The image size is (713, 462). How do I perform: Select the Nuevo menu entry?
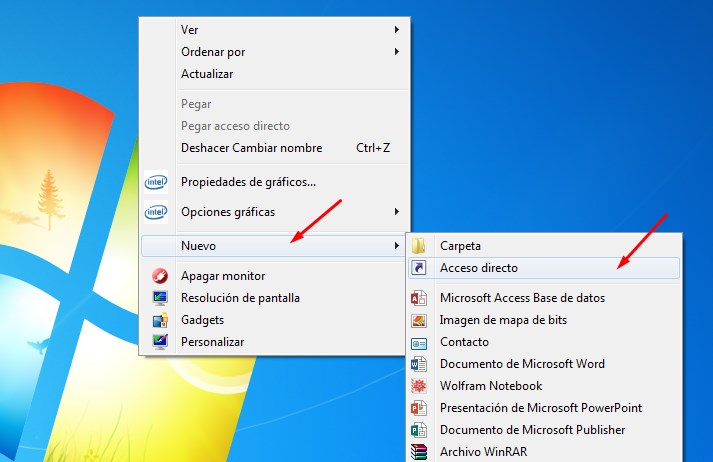point(274,246)
